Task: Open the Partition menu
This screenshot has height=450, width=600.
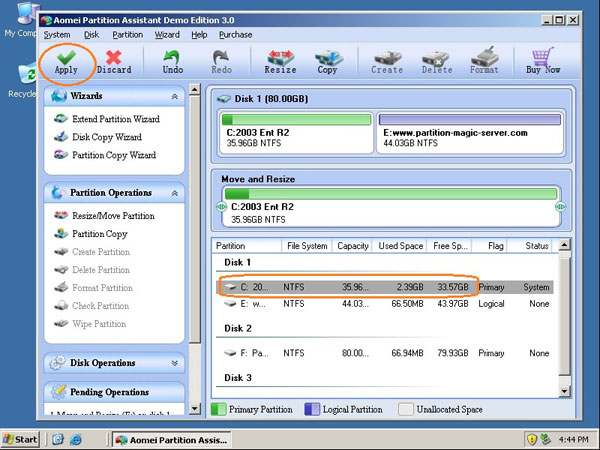Action: (127, 34)
